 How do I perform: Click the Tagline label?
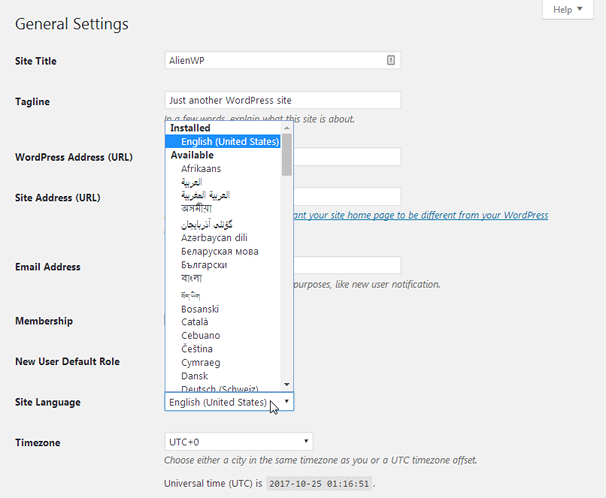[x=32, y=102]
